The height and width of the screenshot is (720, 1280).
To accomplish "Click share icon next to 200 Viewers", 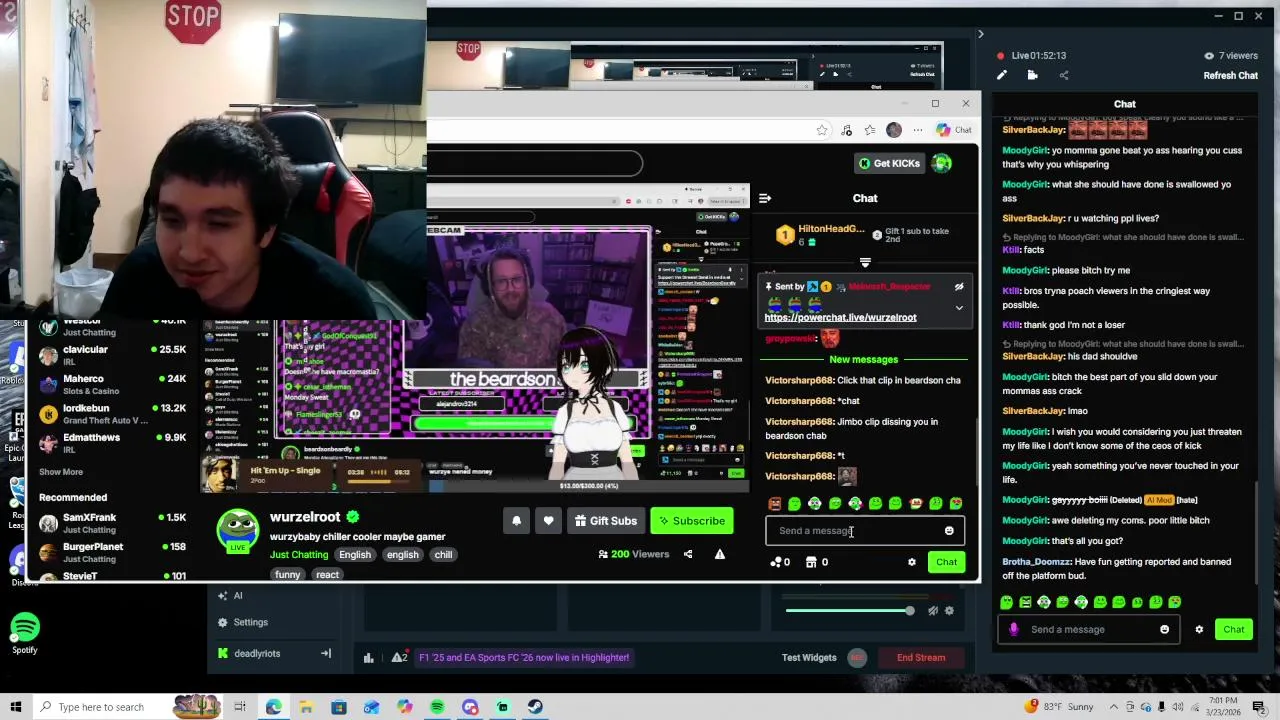I will pyautogui.click(x=688, y=554).
